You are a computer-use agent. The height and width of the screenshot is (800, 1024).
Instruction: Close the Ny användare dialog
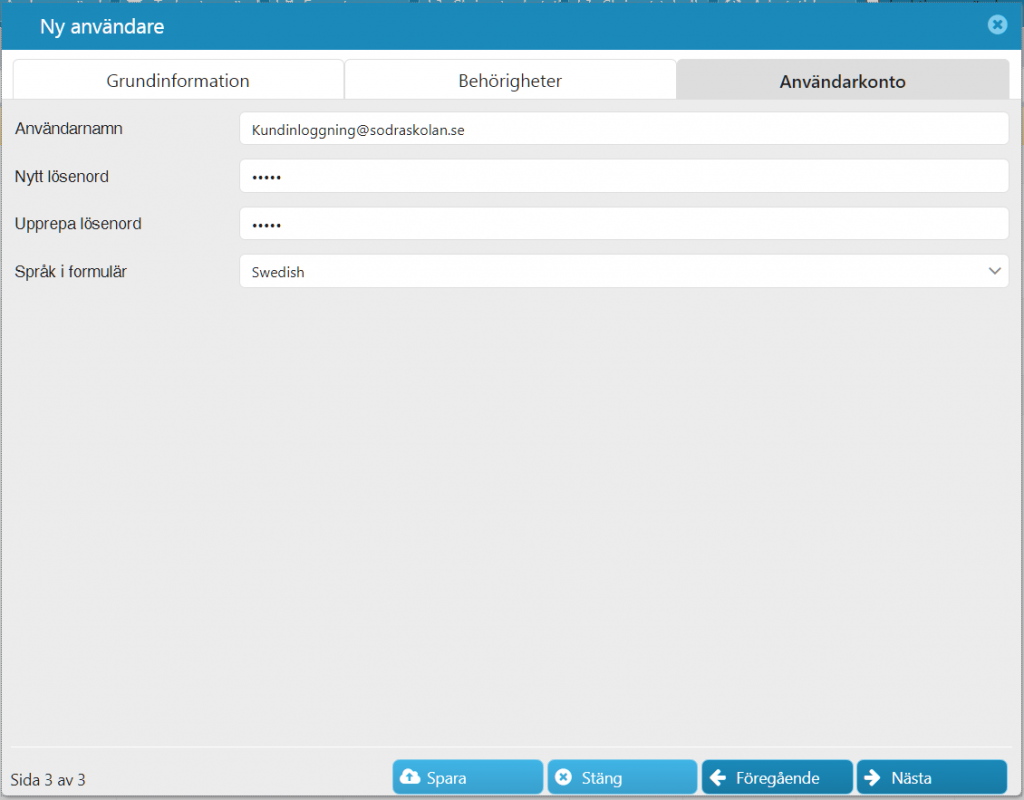pos(997,25)
